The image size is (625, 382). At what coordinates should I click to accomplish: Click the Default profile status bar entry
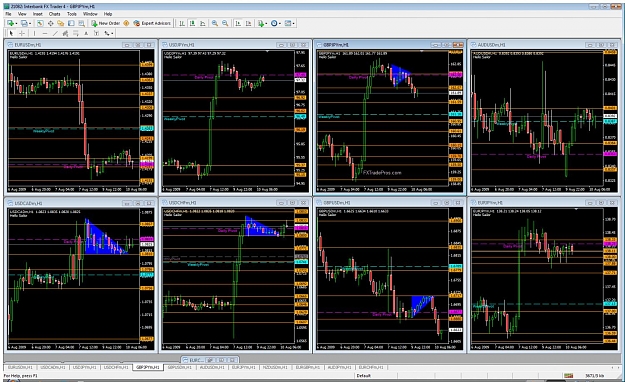coord(364,375)
